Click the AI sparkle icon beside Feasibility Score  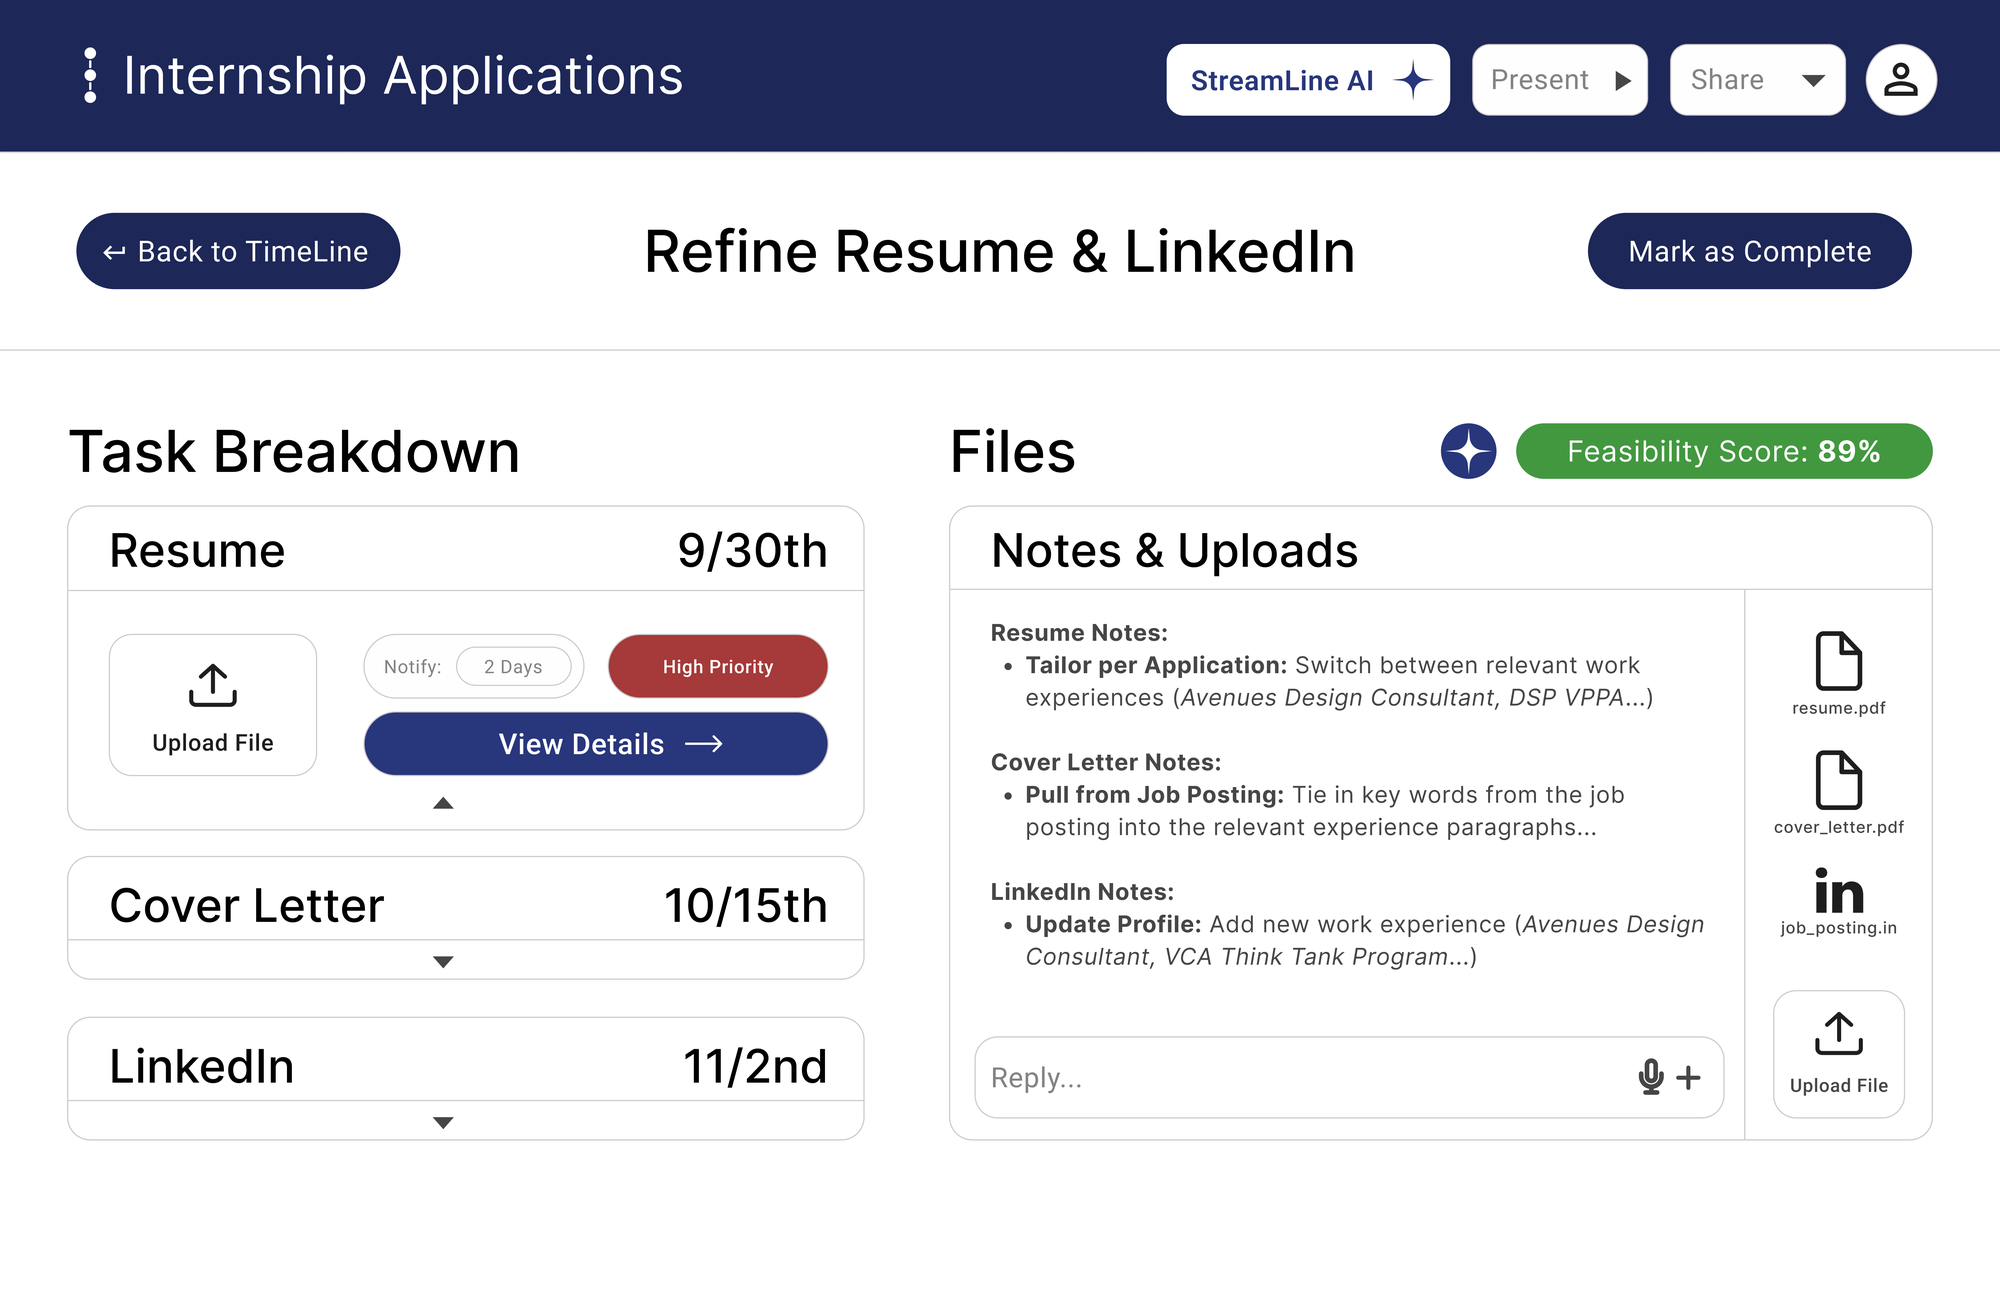(x=1468, y=451)
